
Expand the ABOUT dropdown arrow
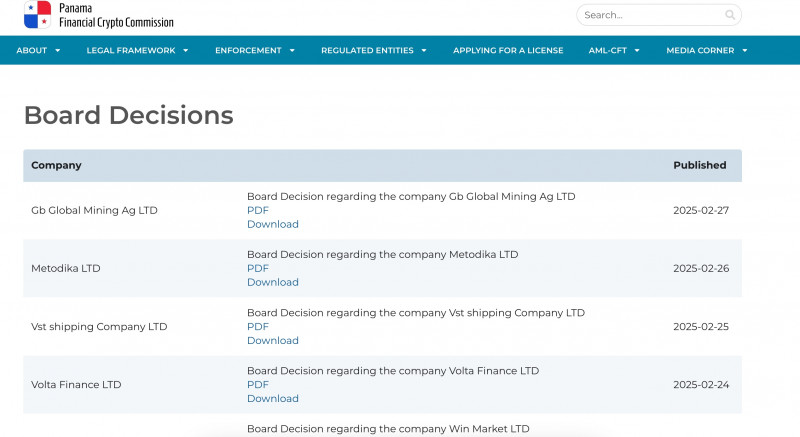58,50
